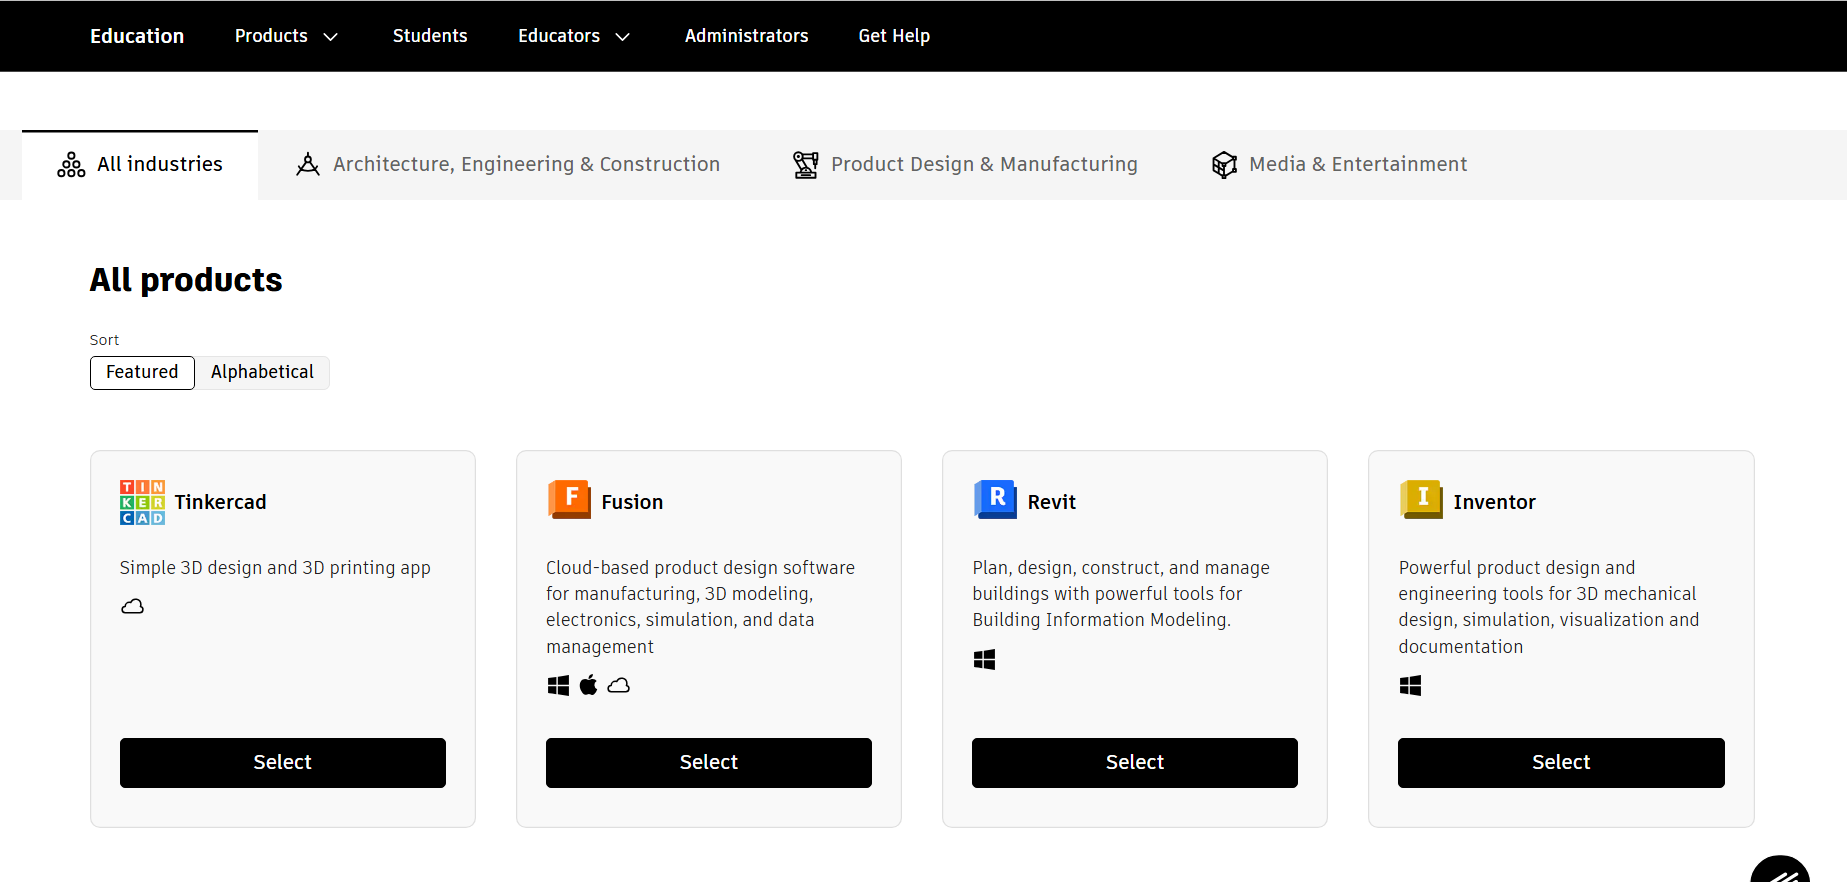Viewport: 1847px width, 882px height.
Task: Click the 'Powerful product design' Inventor description
Action: pyautogui.click(x=1549, y=607)
